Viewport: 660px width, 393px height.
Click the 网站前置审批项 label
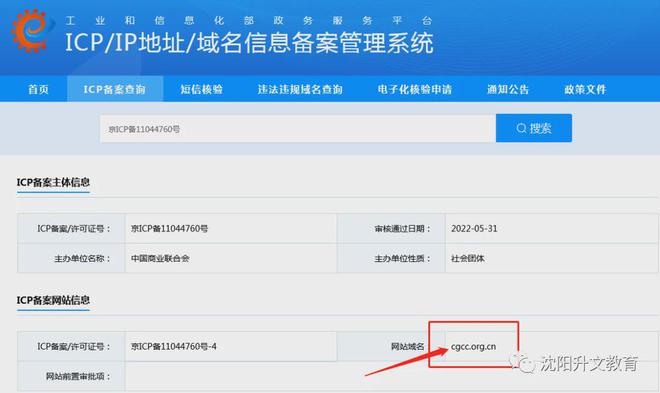point(78,376)
